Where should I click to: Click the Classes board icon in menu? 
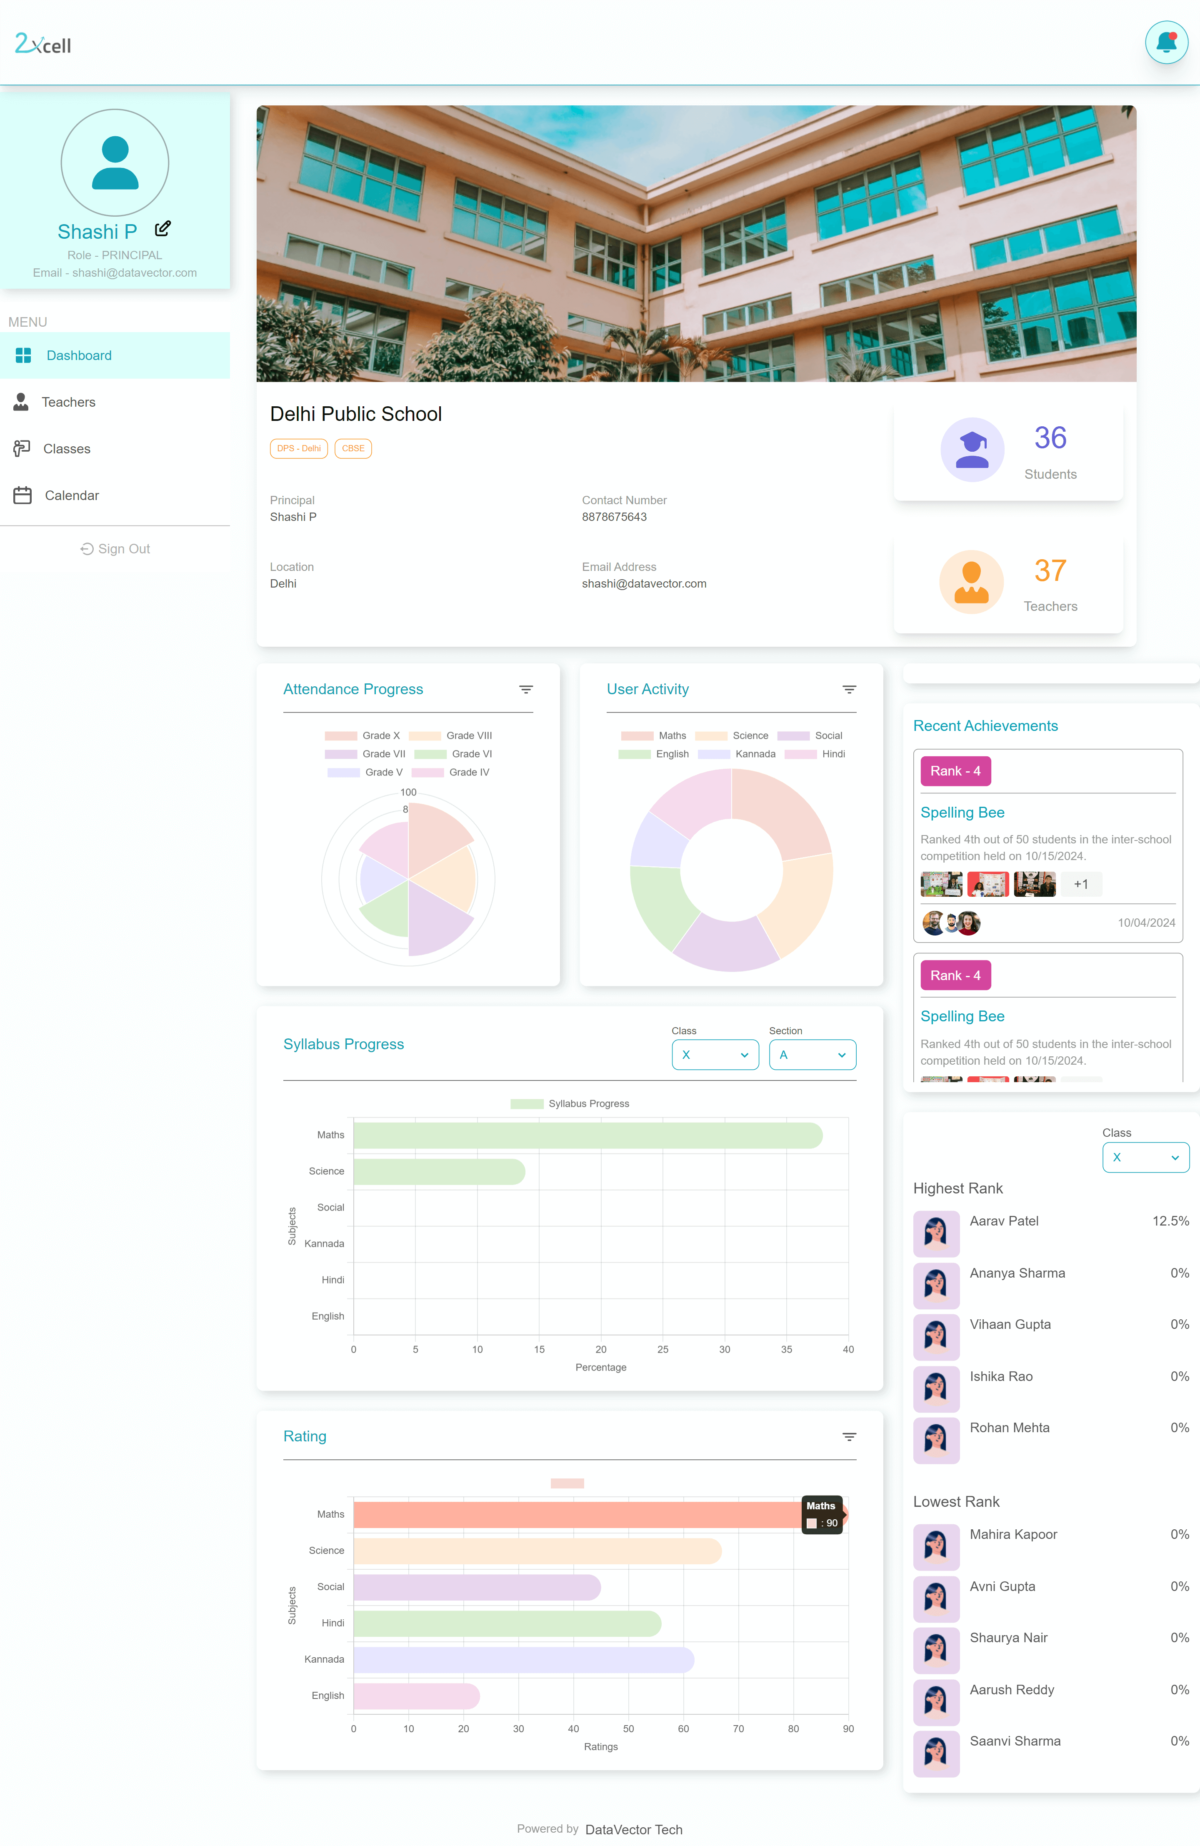click(x=21, y=448)
